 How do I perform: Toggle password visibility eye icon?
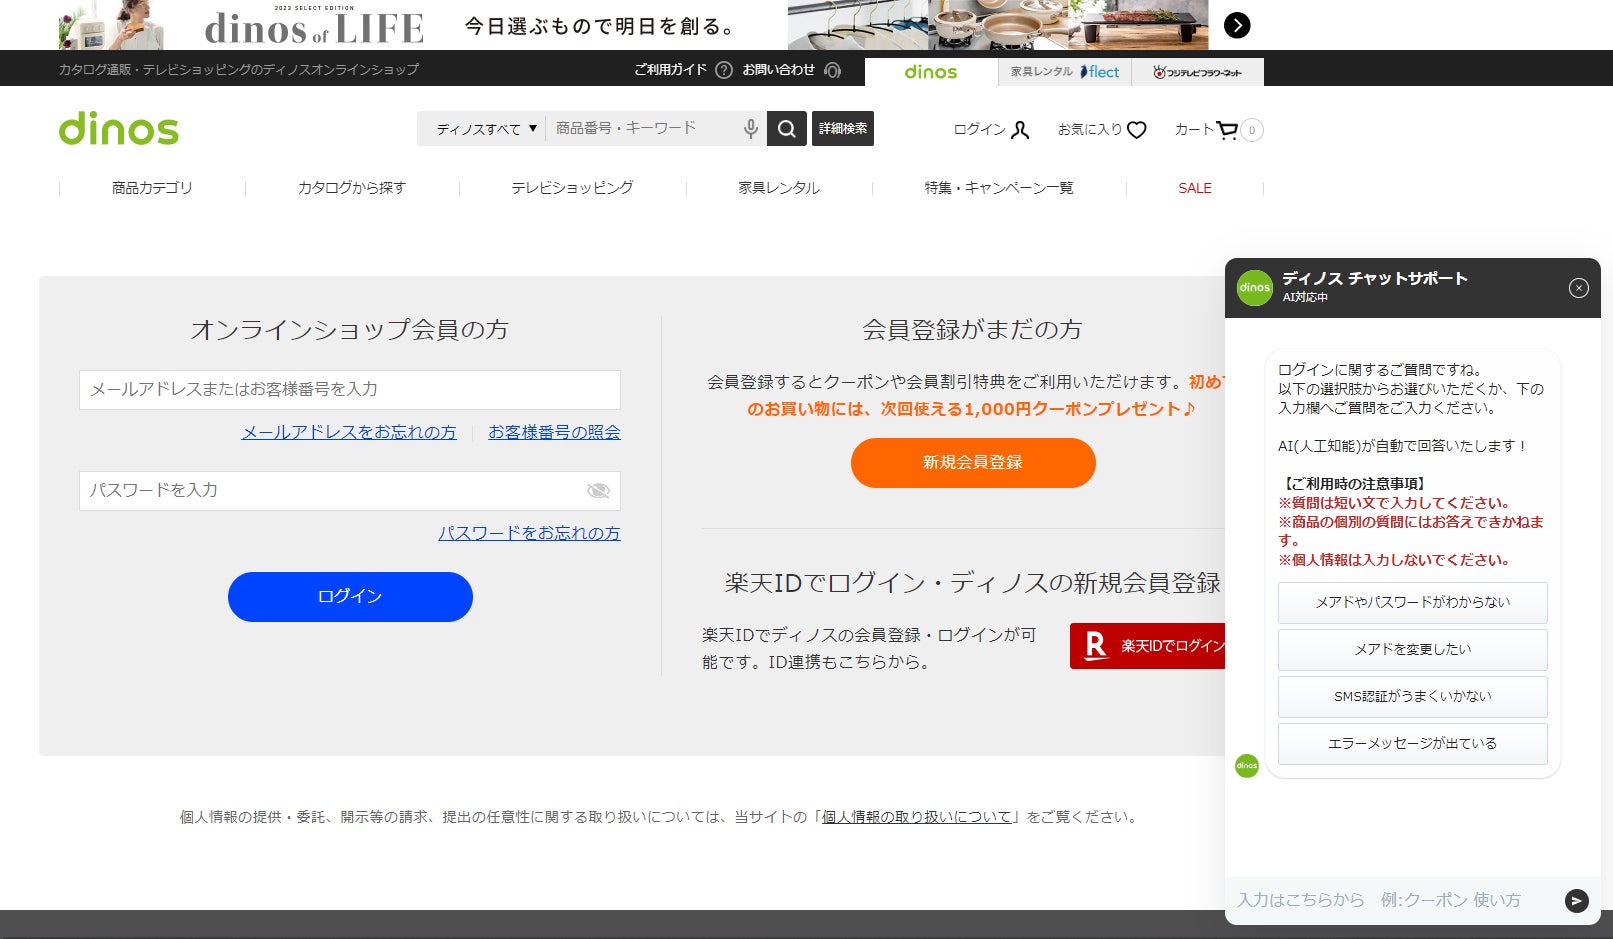click(x=598, y=490)
